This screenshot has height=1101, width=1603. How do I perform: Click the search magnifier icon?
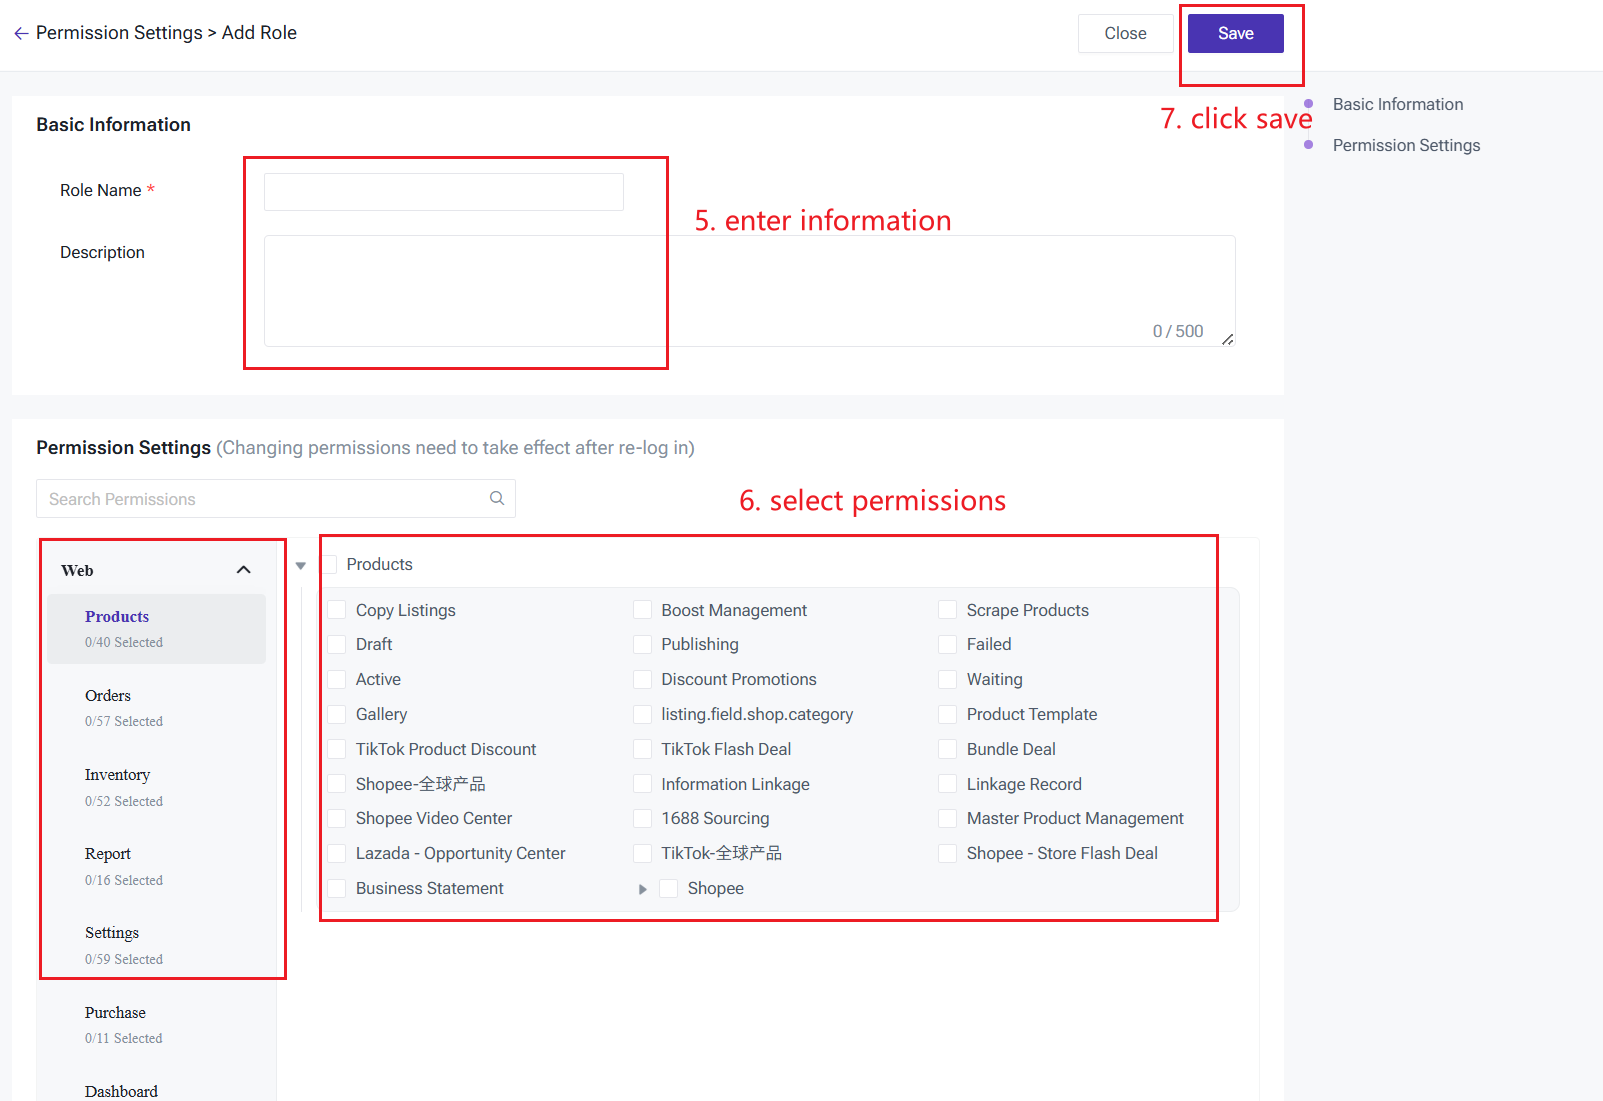pos(497,498)
